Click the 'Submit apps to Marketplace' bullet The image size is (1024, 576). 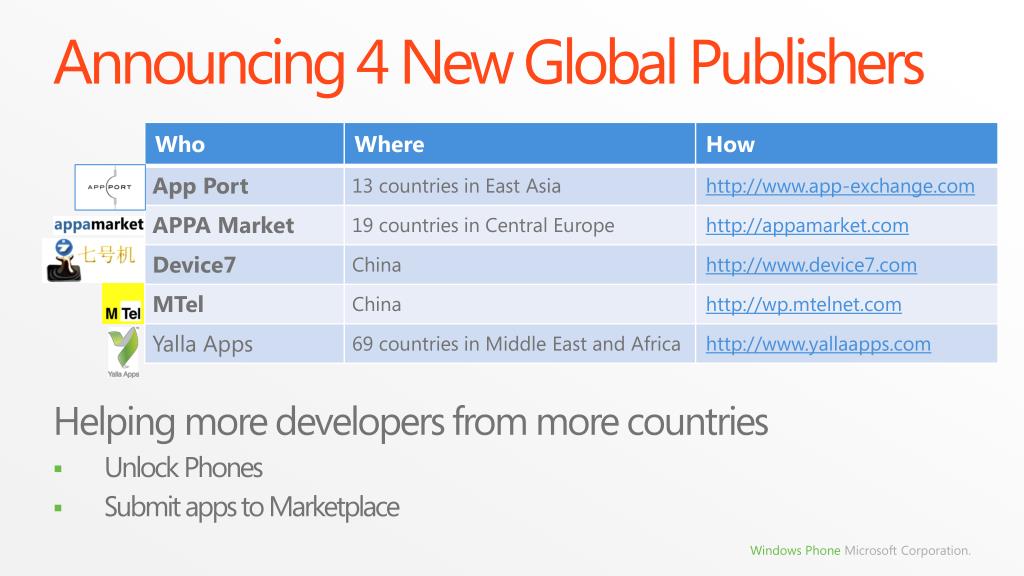[x=252, y=507]
